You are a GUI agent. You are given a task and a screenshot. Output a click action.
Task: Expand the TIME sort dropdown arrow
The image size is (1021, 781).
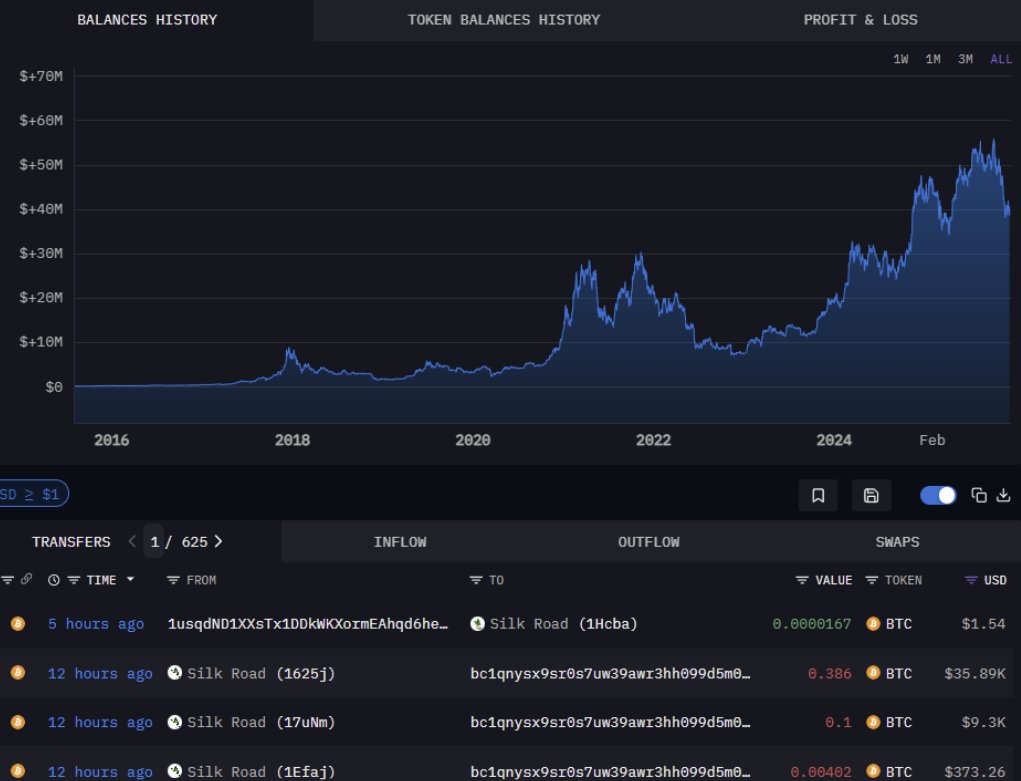tap(130, 579)
